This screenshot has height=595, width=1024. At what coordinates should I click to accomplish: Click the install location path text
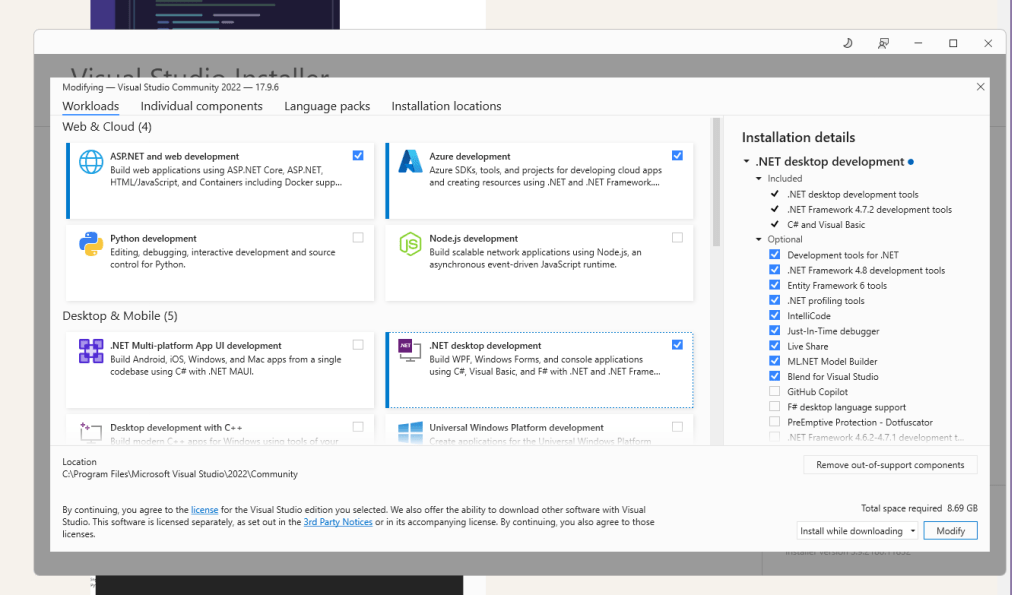coord(180,474)
